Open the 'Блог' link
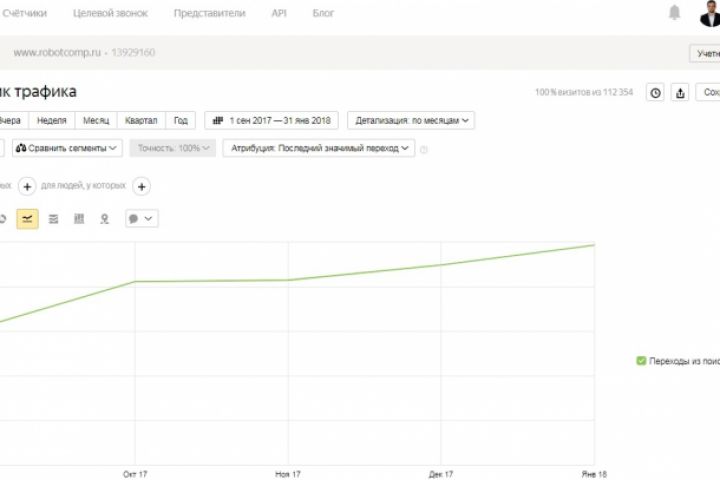This screenshot has height=480, width=720. pyautogui.click(x=323, y=14)
